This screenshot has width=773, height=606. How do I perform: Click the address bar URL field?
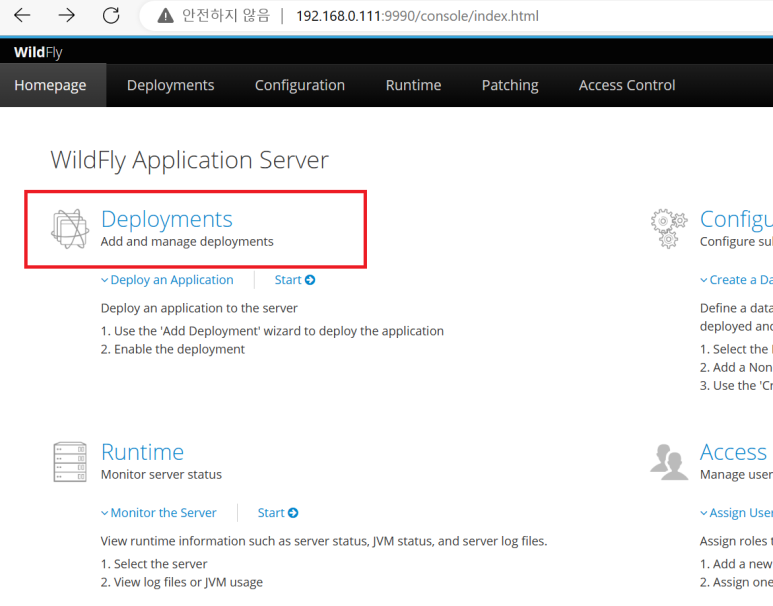coord(417,16)
